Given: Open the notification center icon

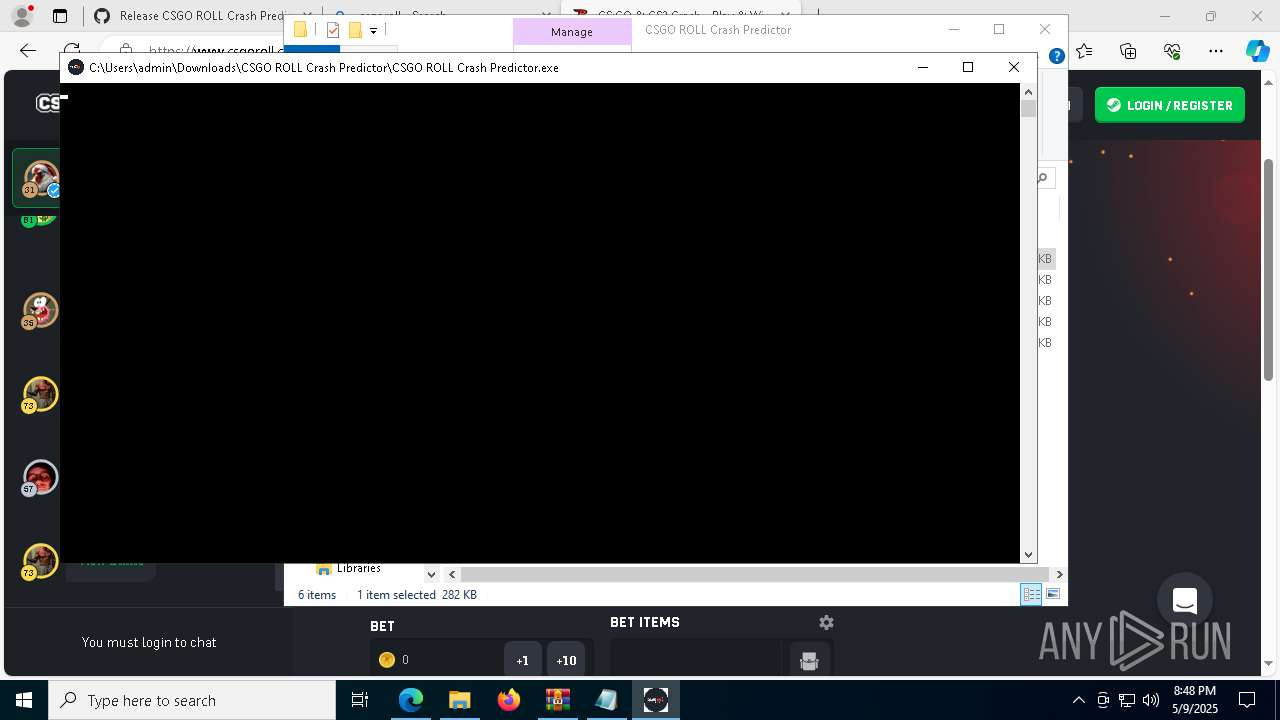Looking at the screenshot, I should click(1247, 700).
